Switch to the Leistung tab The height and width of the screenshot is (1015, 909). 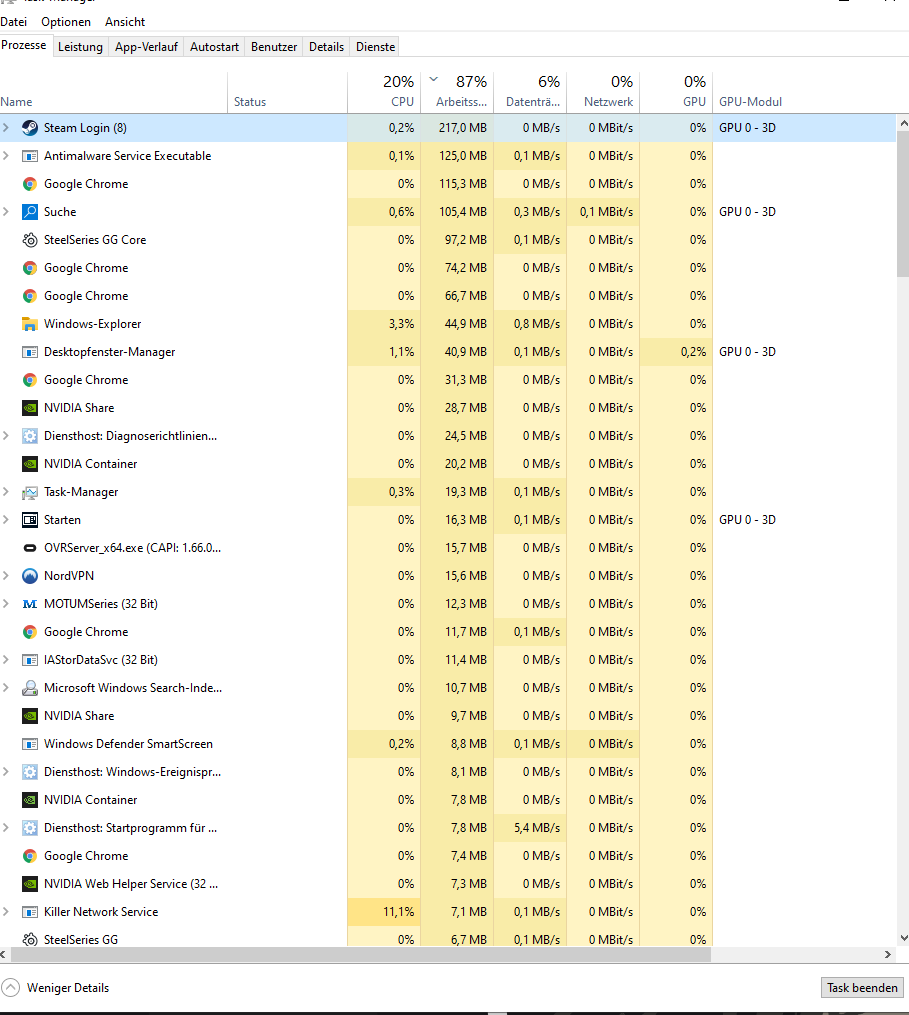coord(80,47)
